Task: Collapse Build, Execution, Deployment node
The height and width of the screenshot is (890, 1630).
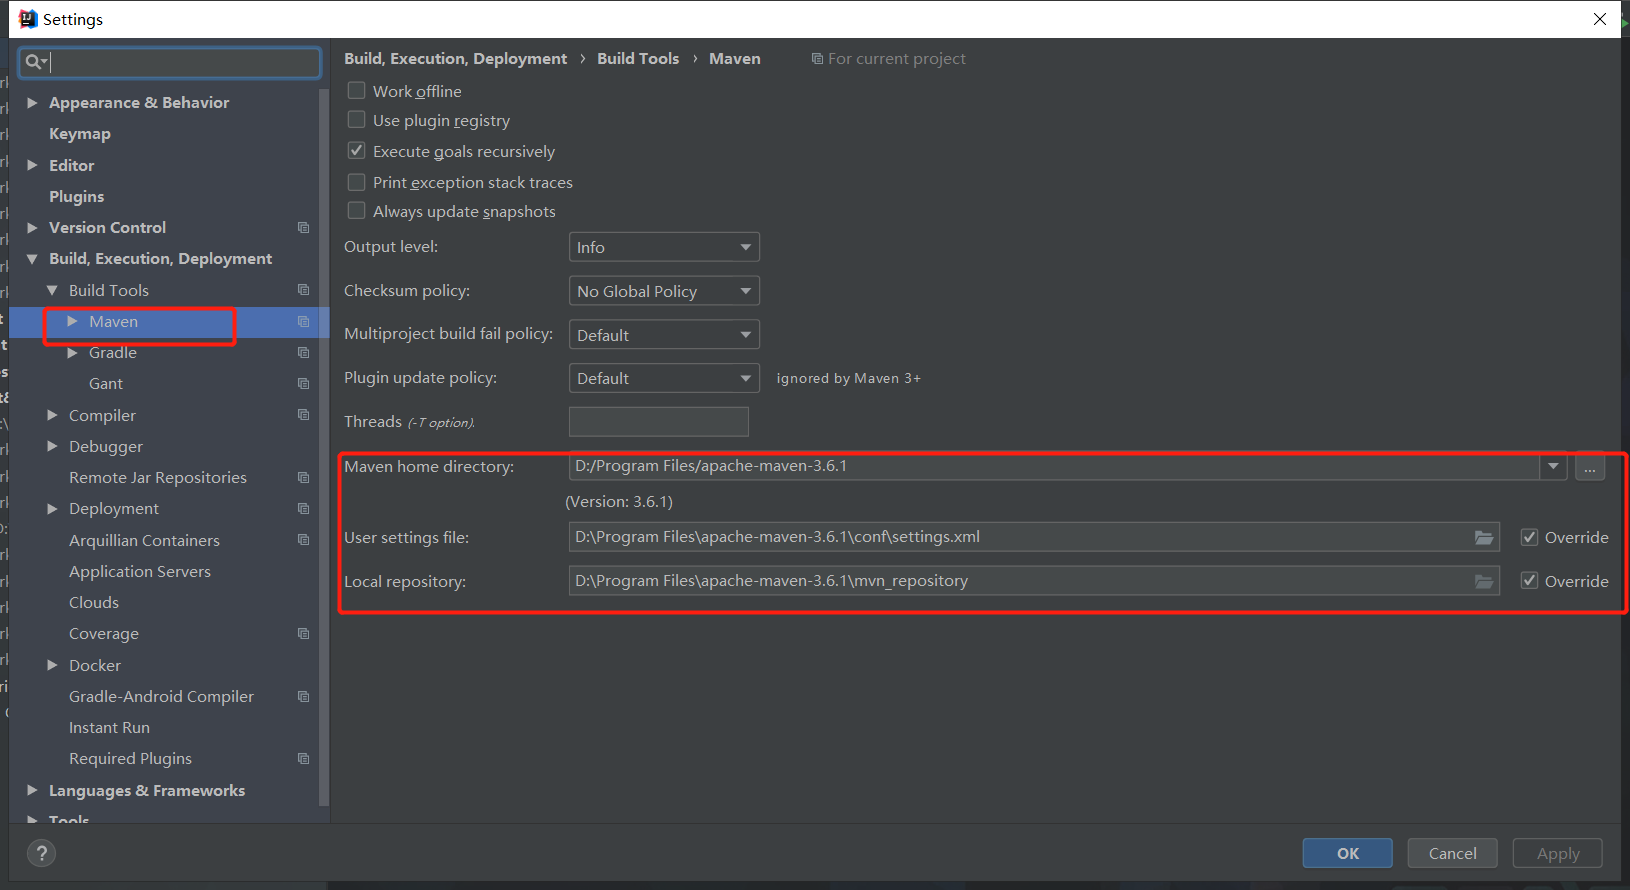Action: [32, 259]
